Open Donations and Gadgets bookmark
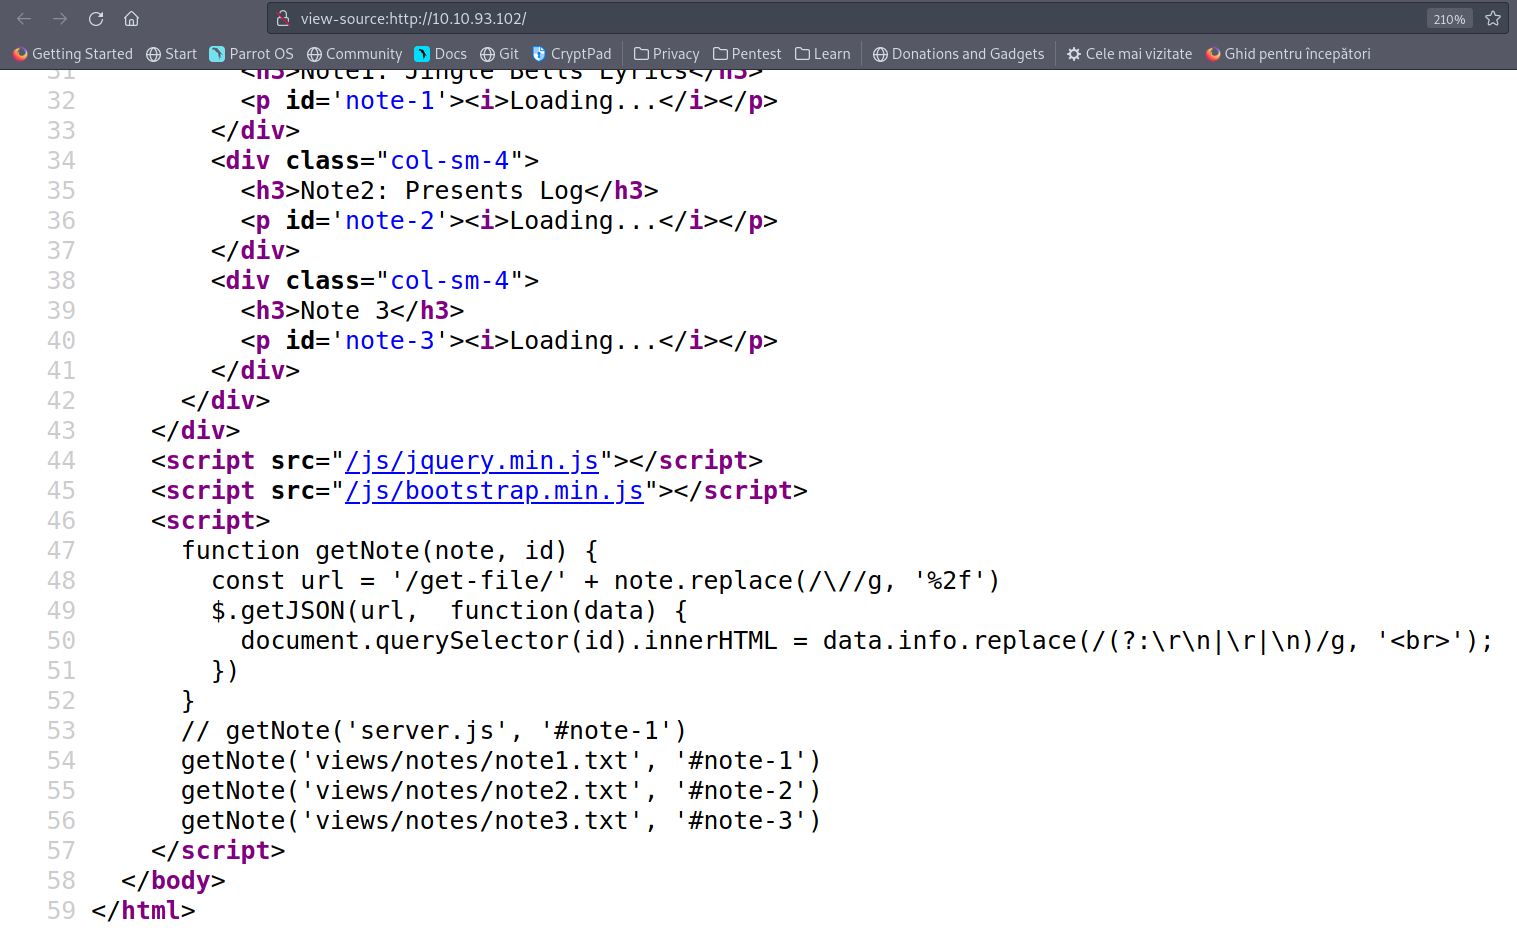 click(958, 54)
